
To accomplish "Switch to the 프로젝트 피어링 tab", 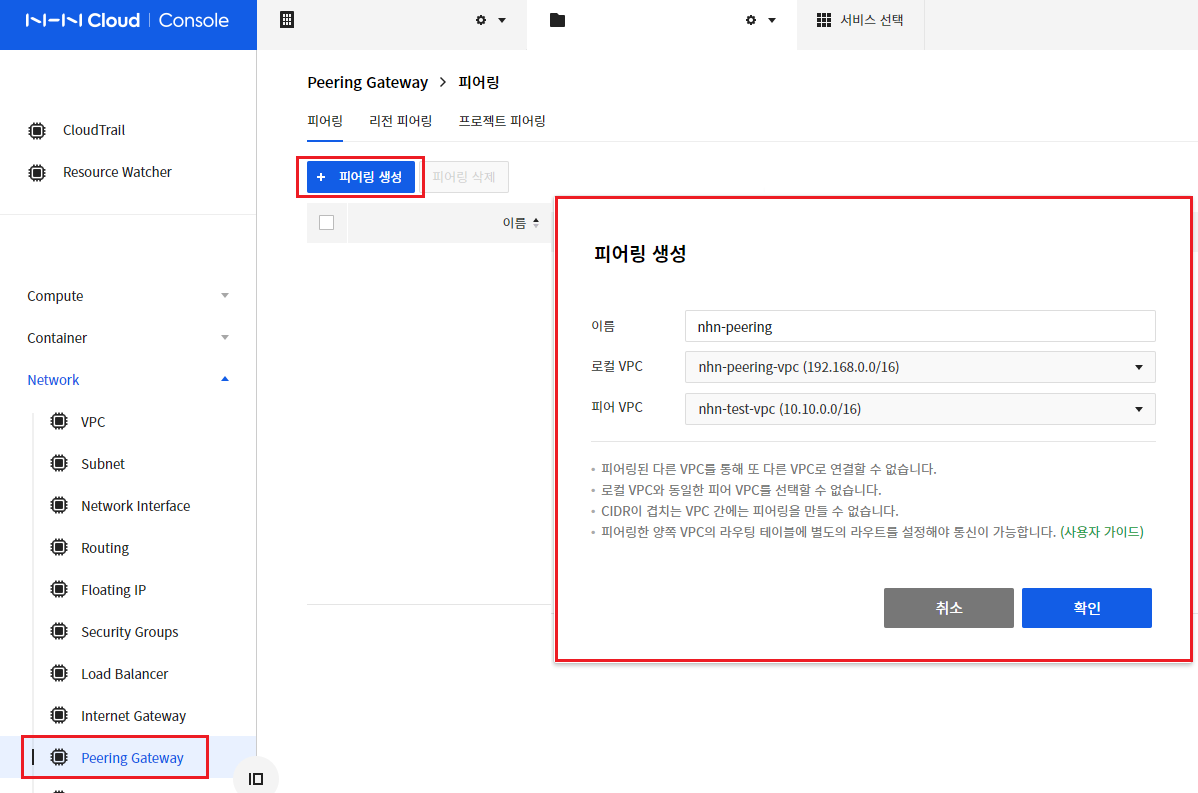I will [502, 121].
